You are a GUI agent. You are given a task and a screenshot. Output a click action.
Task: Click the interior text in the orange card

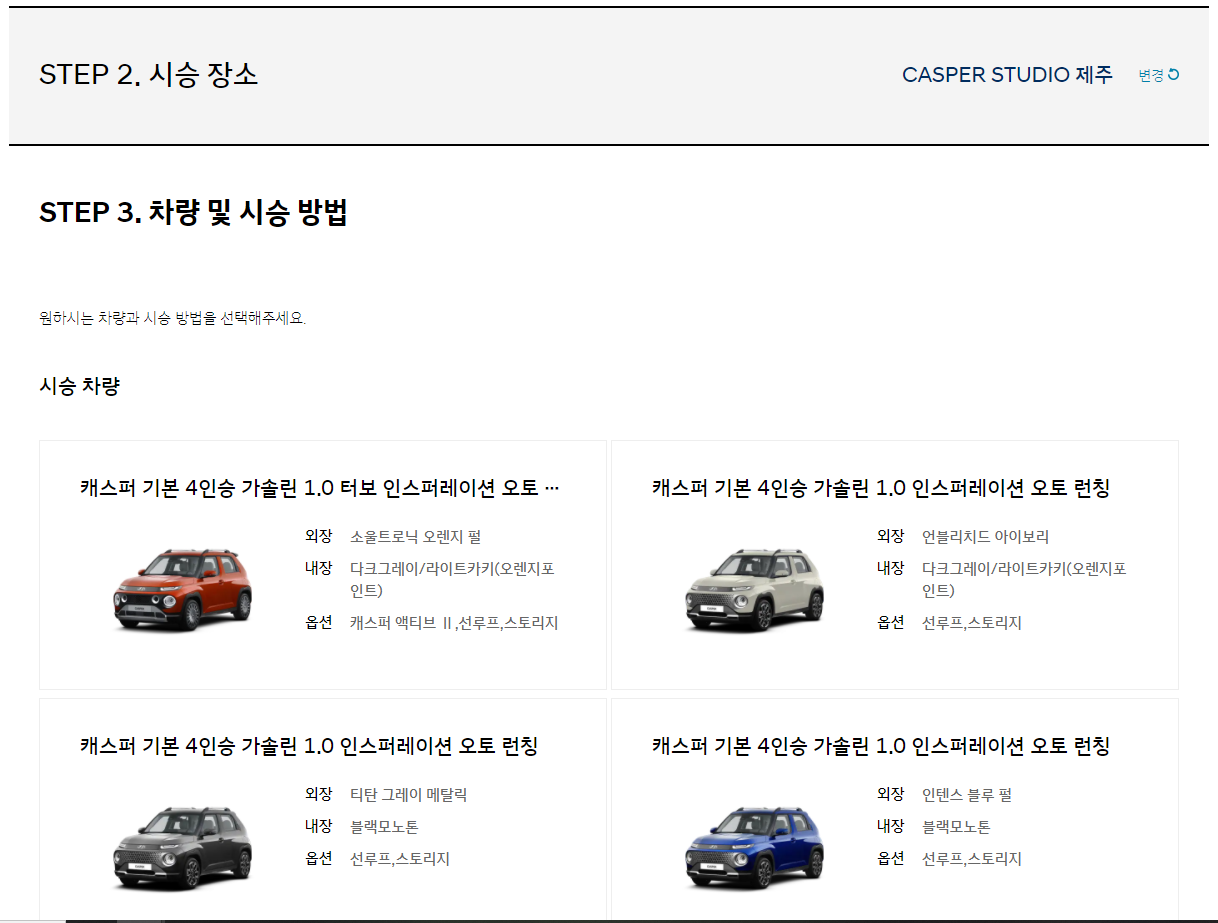point(452,580)
